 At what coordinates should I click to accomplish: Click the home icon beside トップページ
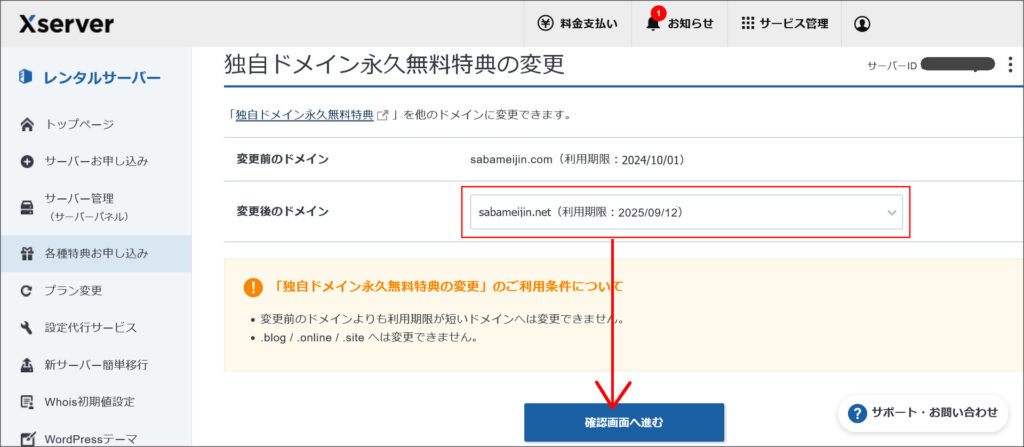click(27, 124)
